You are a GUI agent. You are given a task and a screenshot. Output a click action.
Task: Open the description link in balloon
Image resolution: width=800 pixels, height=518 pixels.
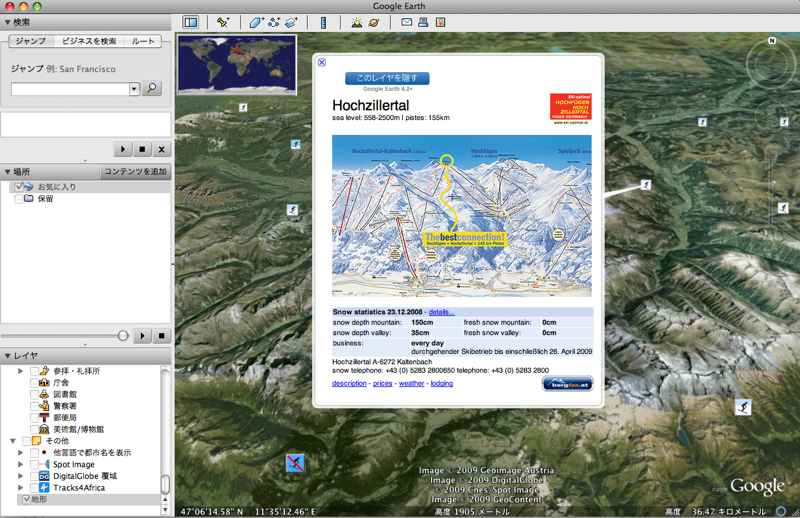tap(349, 383)
